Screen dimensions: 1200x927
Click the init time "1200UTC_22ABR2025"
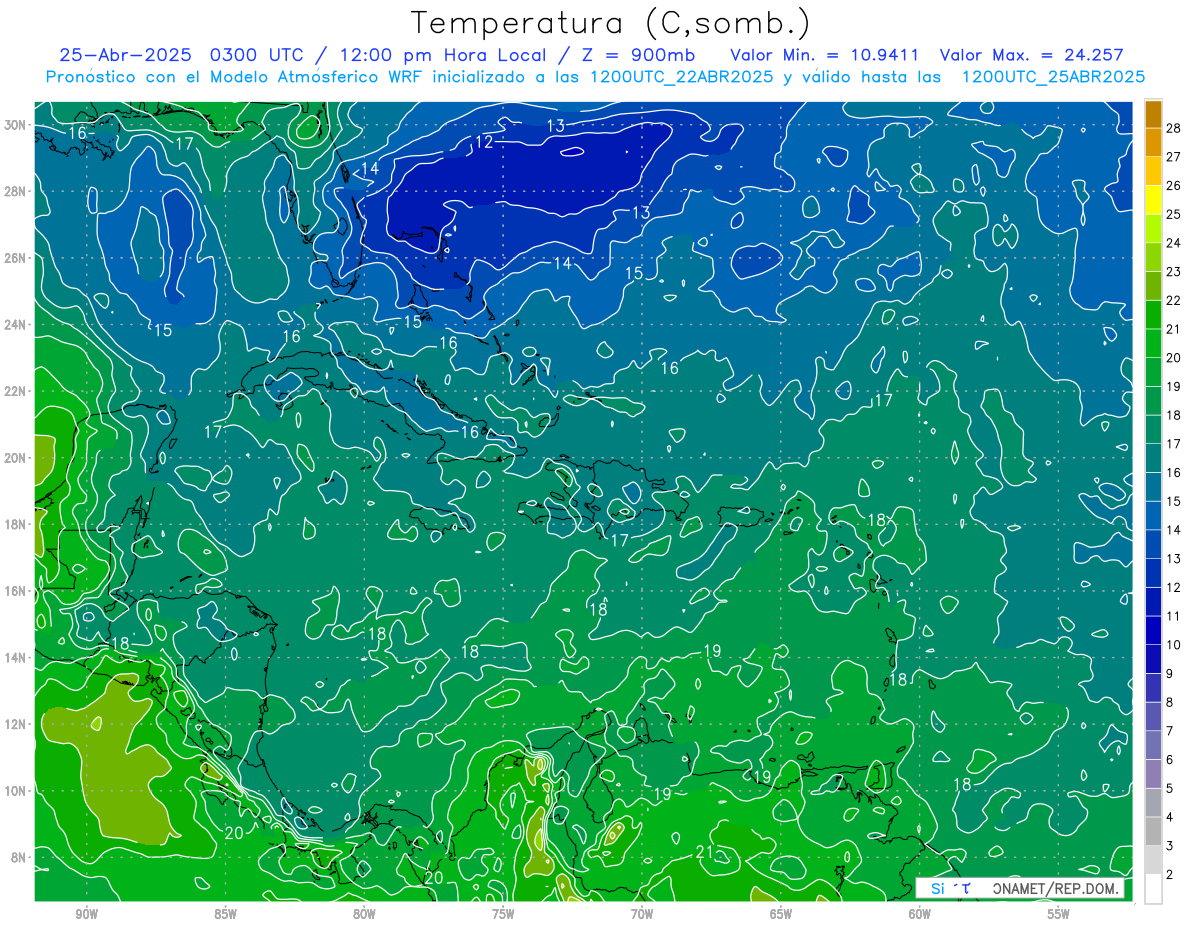click(x=681, y=77)
